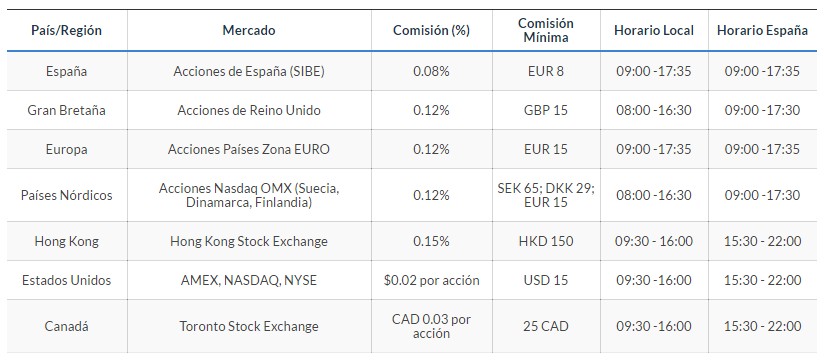Click the Mercado column header

tap(249, 30)
